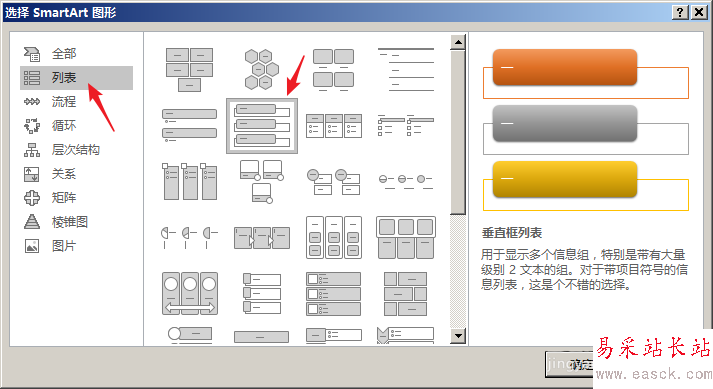Image resolution: width=713 pixels, height=389 pixels.
Task: Choose the vertical picture list layout
Action: 334,293
